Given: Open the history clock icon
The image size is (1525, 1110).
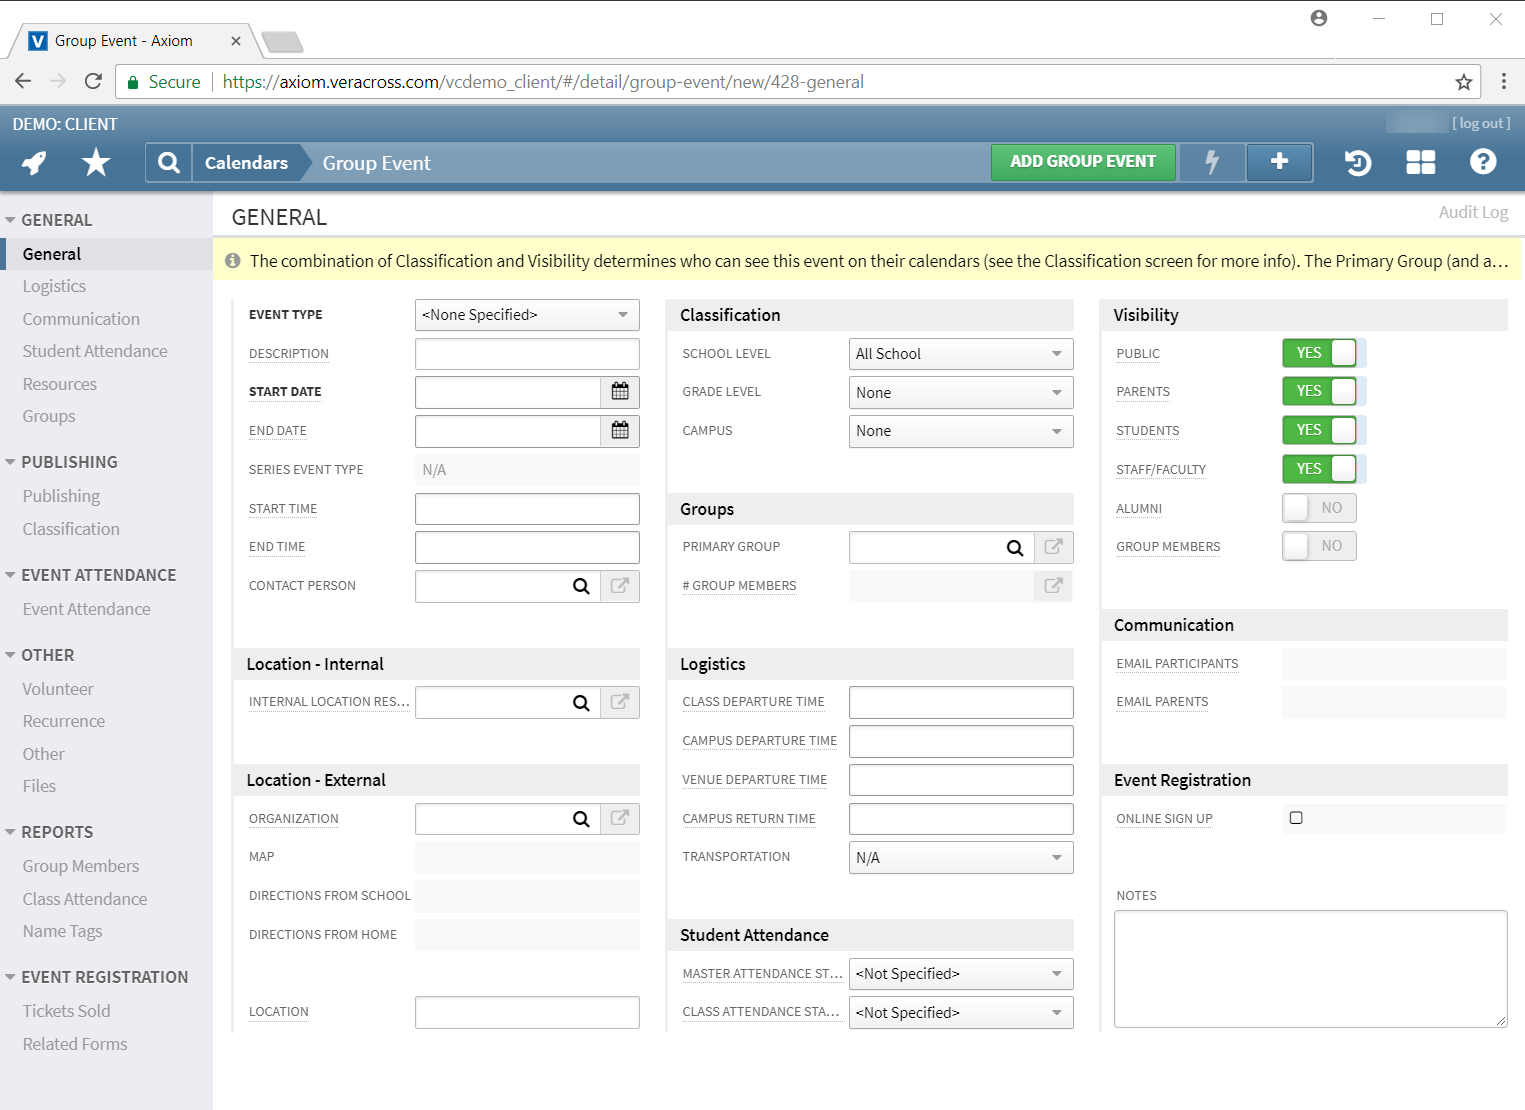Looking at the screenshot, I should pyautogui.click(x=1357, y=162).
